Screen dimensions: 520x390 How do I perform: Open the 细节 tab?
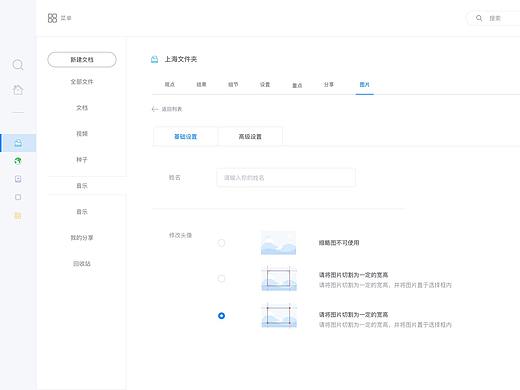233,85
